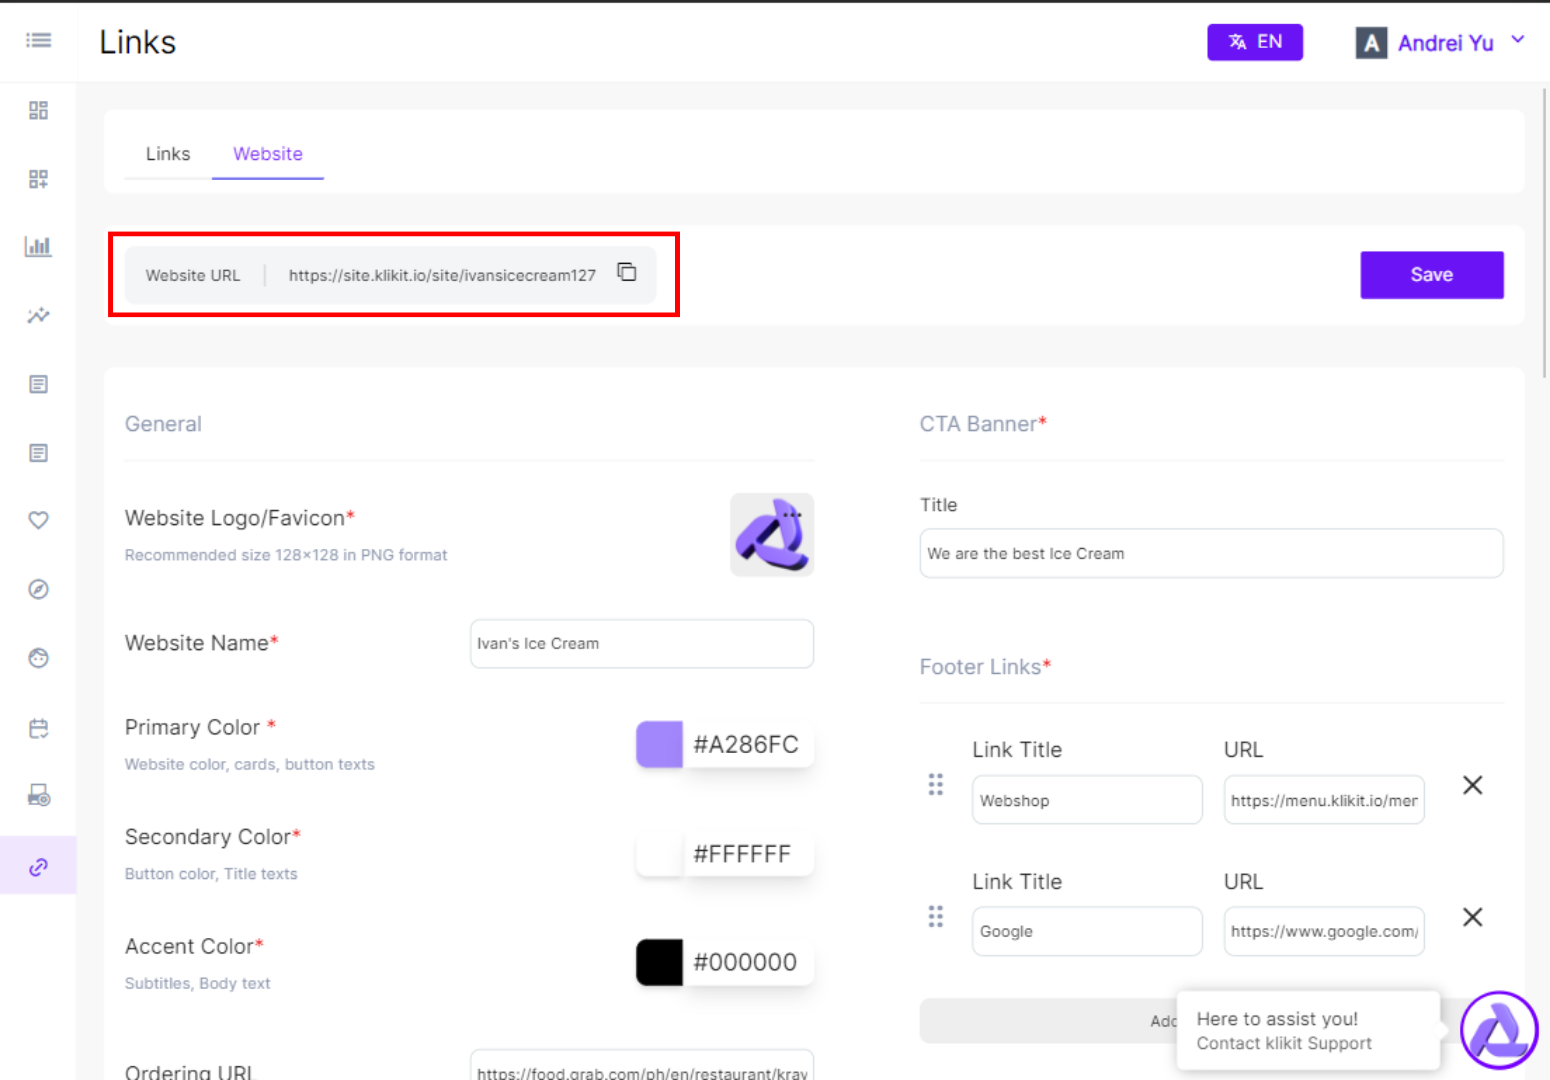Viewport: 1550px width, 1080px height.
Task: Click the Website Name input field
Action: tap(642, 644)
